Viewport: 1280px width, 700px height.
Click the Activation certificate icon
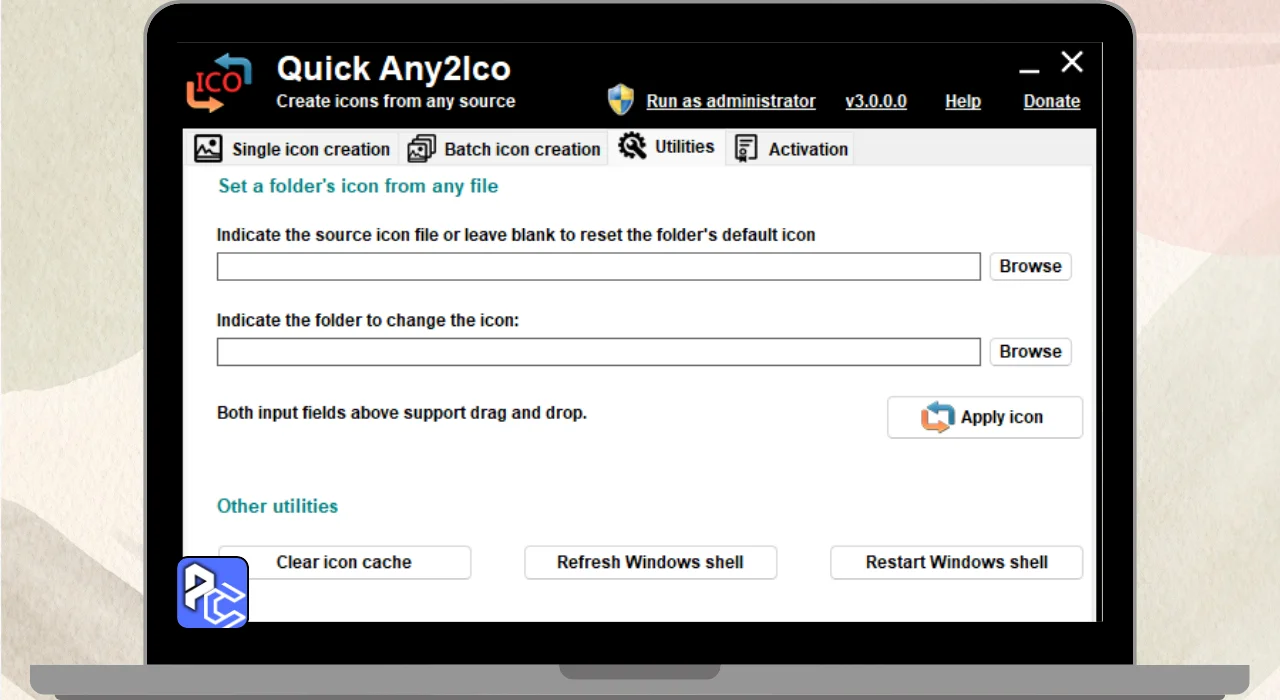point(745,149)
